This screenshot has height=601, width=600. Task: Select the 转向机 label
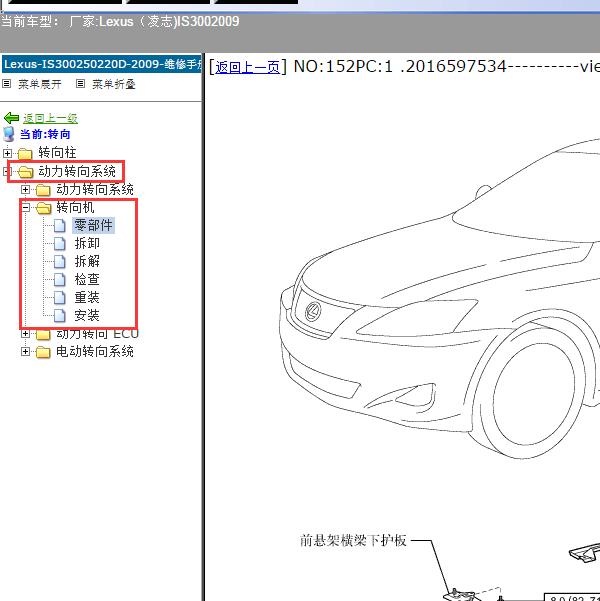coord(75,207)
